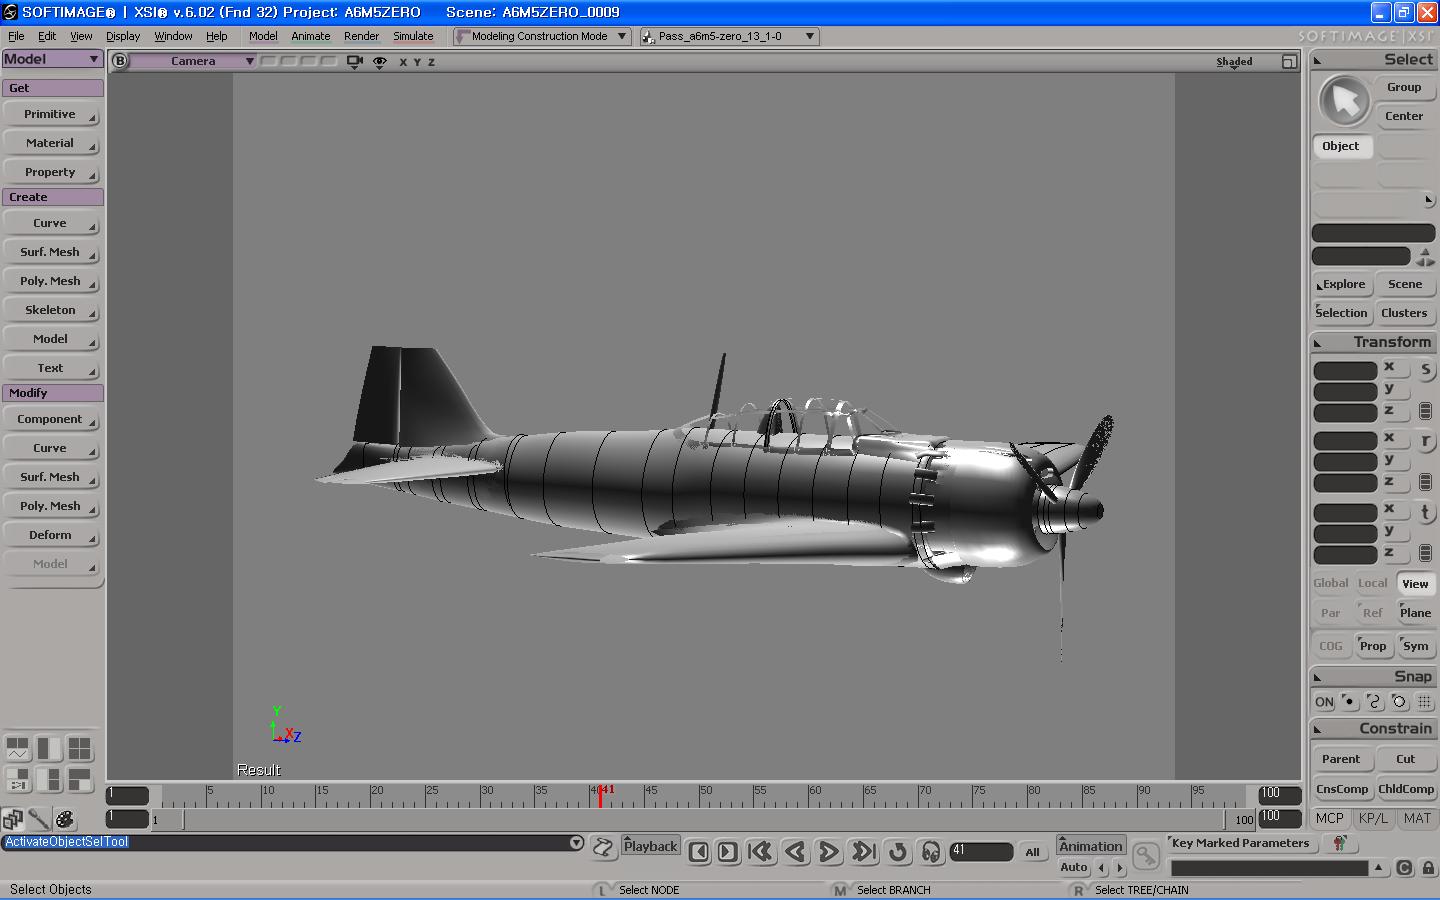Open the Pass_a6m5-zero pass dropdown
The height and width of the screenshot is (900, 1440).
click(729, 36)
